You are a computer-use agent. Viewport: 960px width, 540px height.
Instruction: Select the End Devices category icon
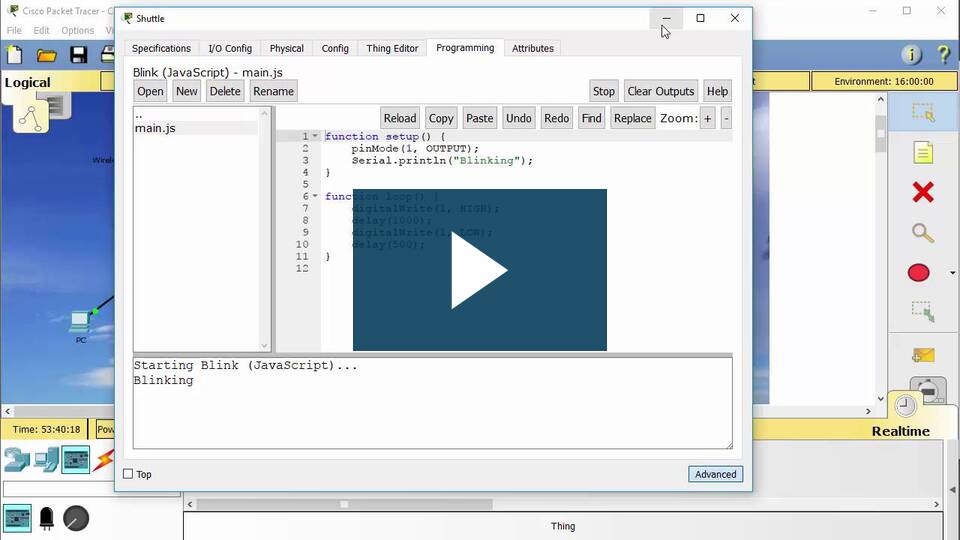pos(46,460)
